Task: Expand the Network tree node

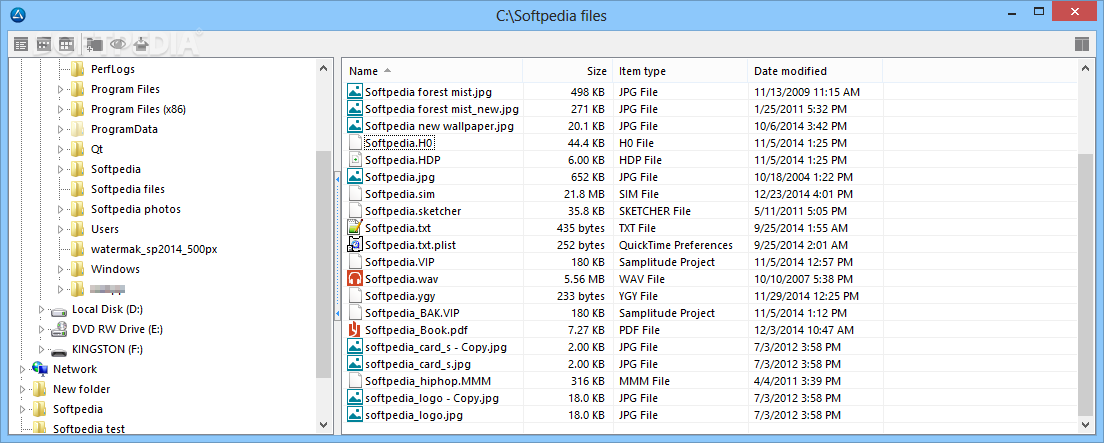Action: (x=22, y=369)
